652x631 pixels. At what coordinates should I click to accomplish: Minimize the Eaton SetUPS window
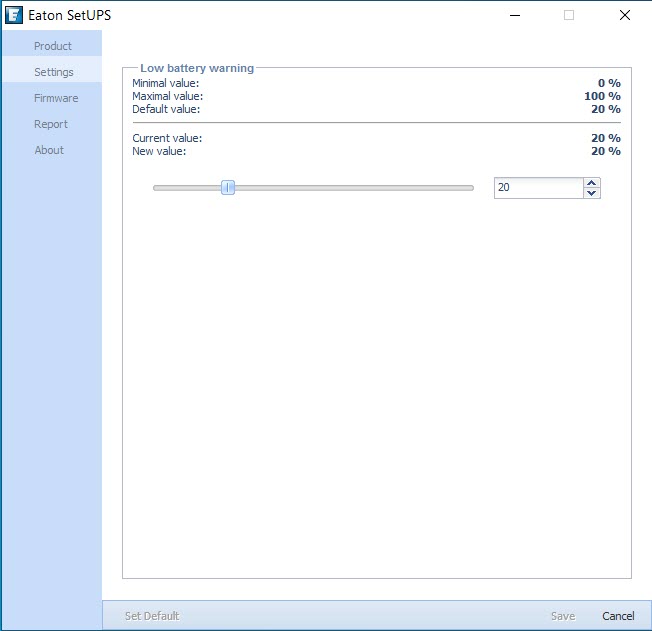coord(515,15)
